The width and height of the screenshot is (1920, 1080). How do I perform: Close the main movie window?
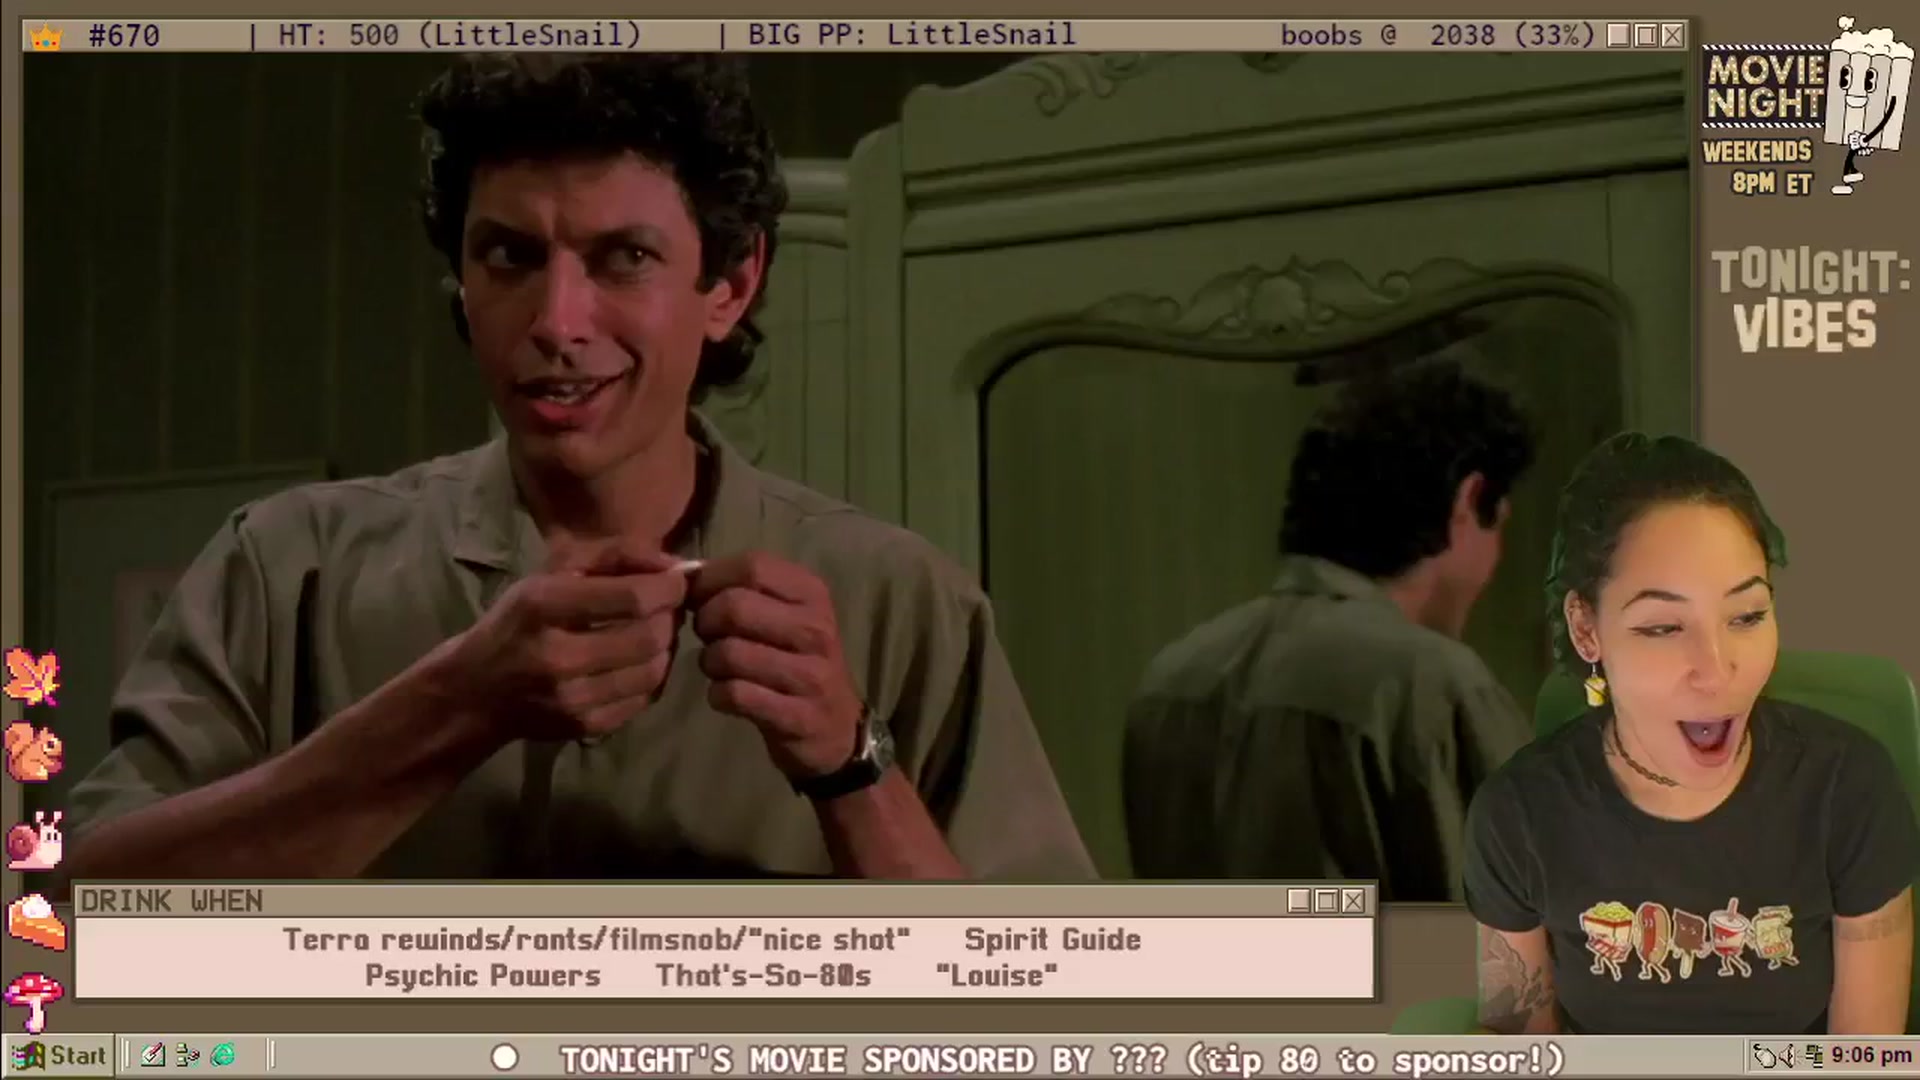point(1672,36)
